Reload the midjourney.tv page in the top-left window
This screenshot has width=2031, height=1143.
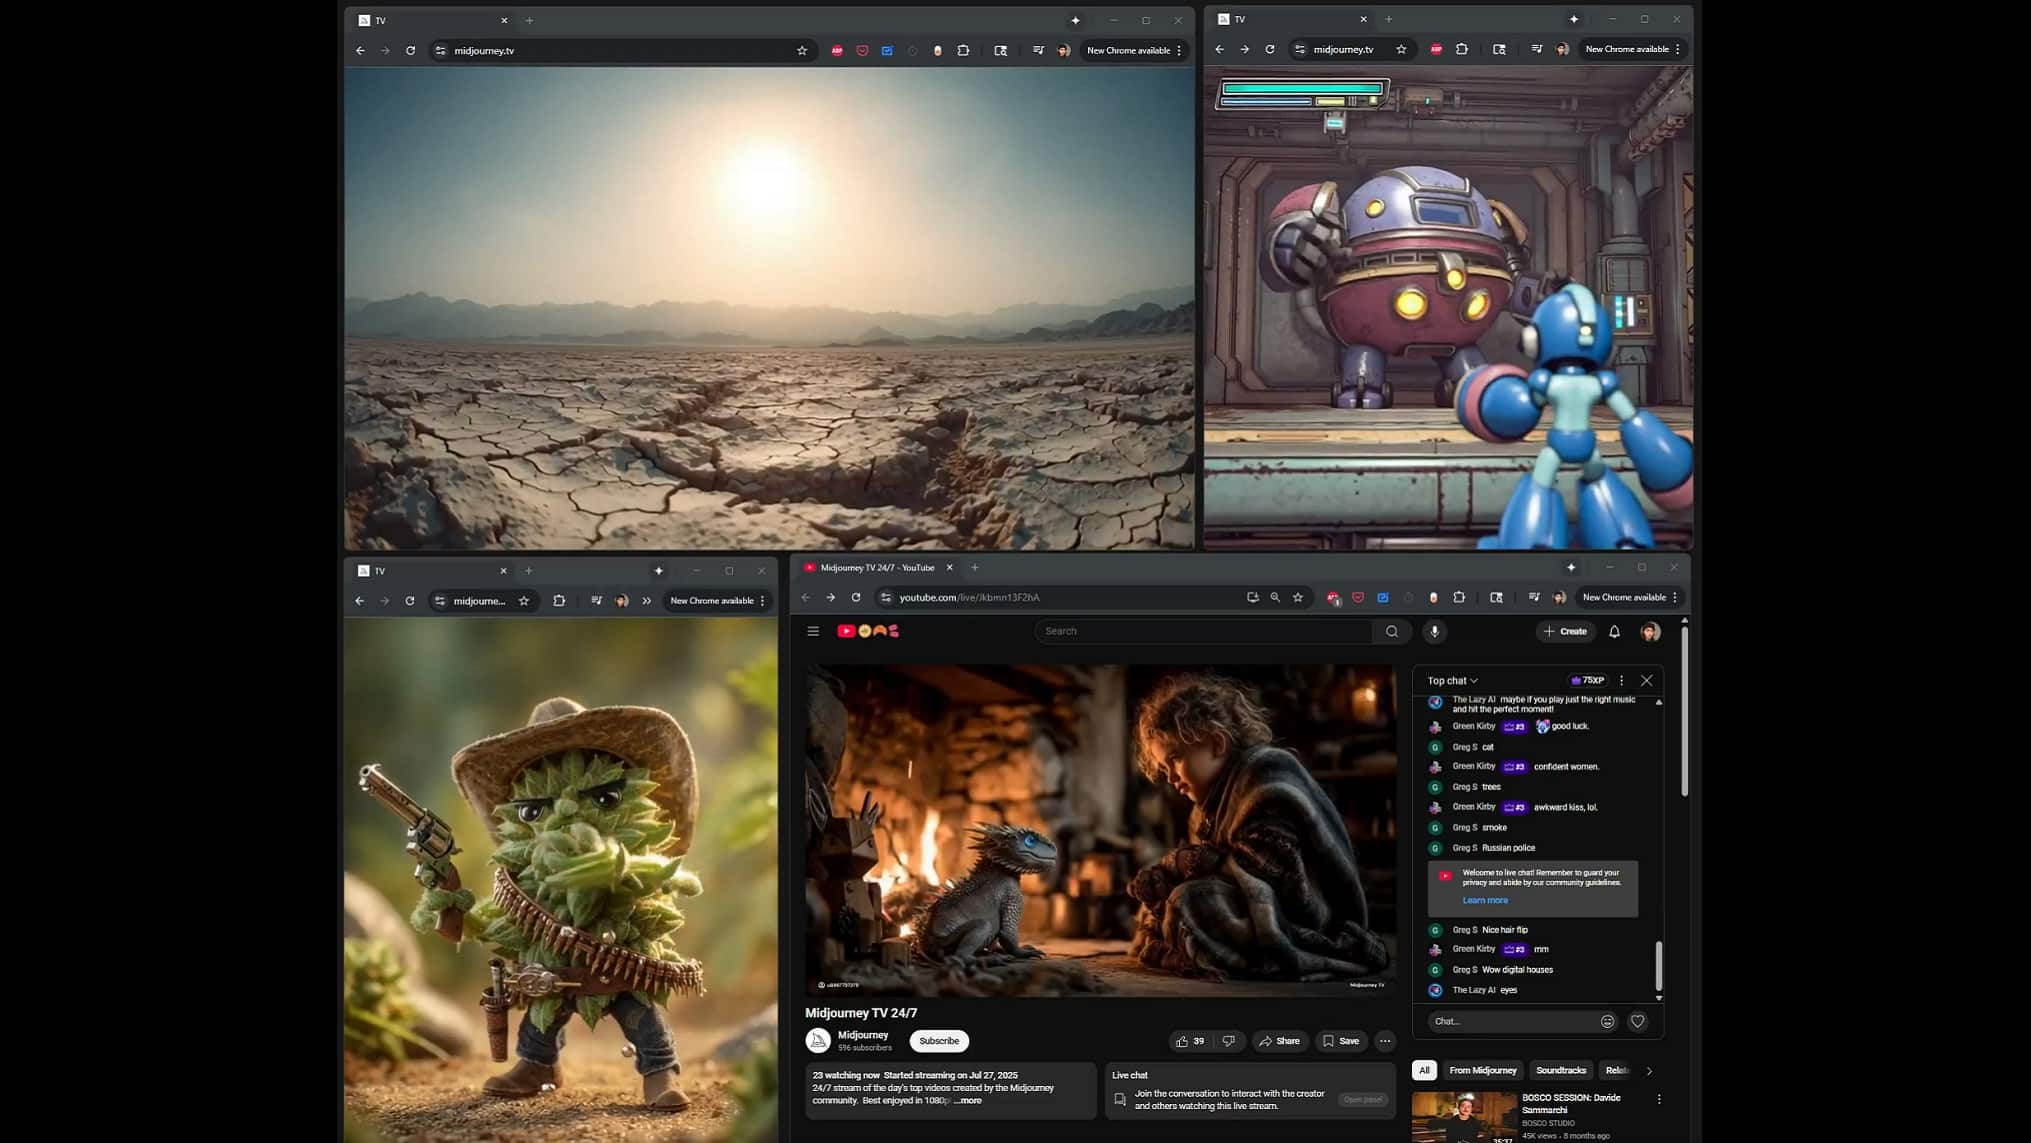pos(410,50)
